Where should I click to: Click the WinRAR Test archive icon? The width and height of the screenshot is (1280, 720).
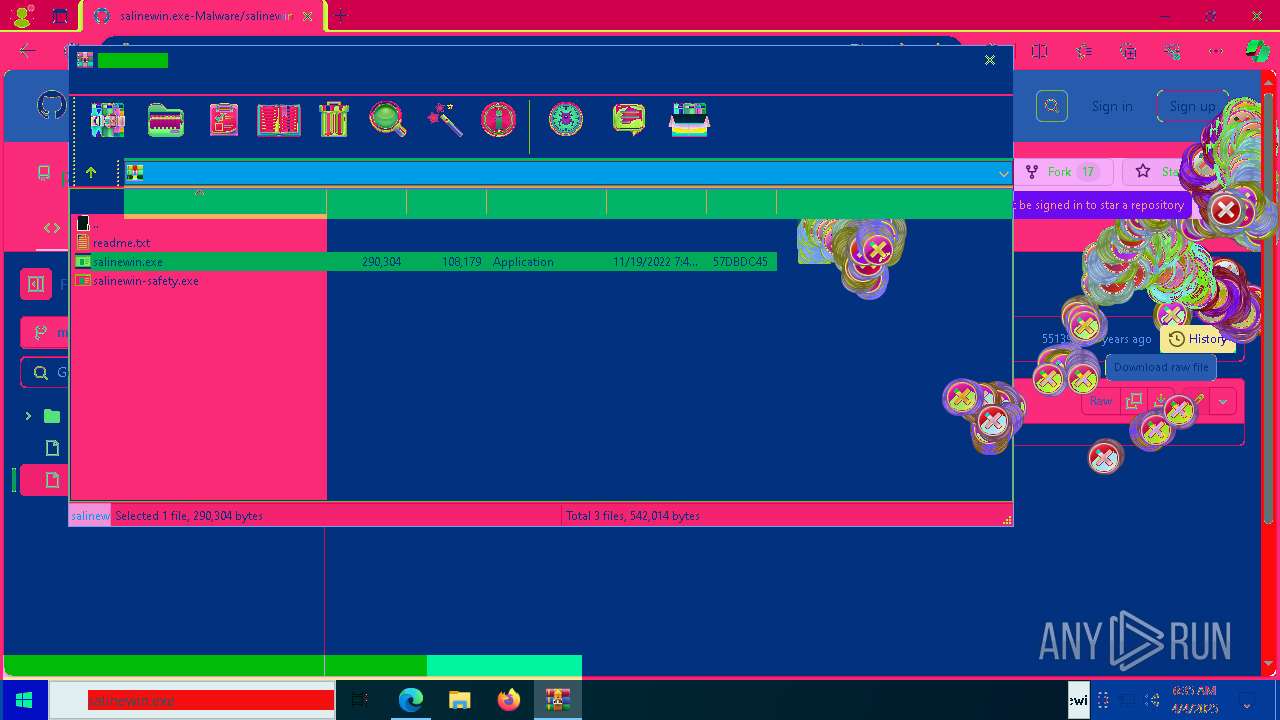click(223, 120)
